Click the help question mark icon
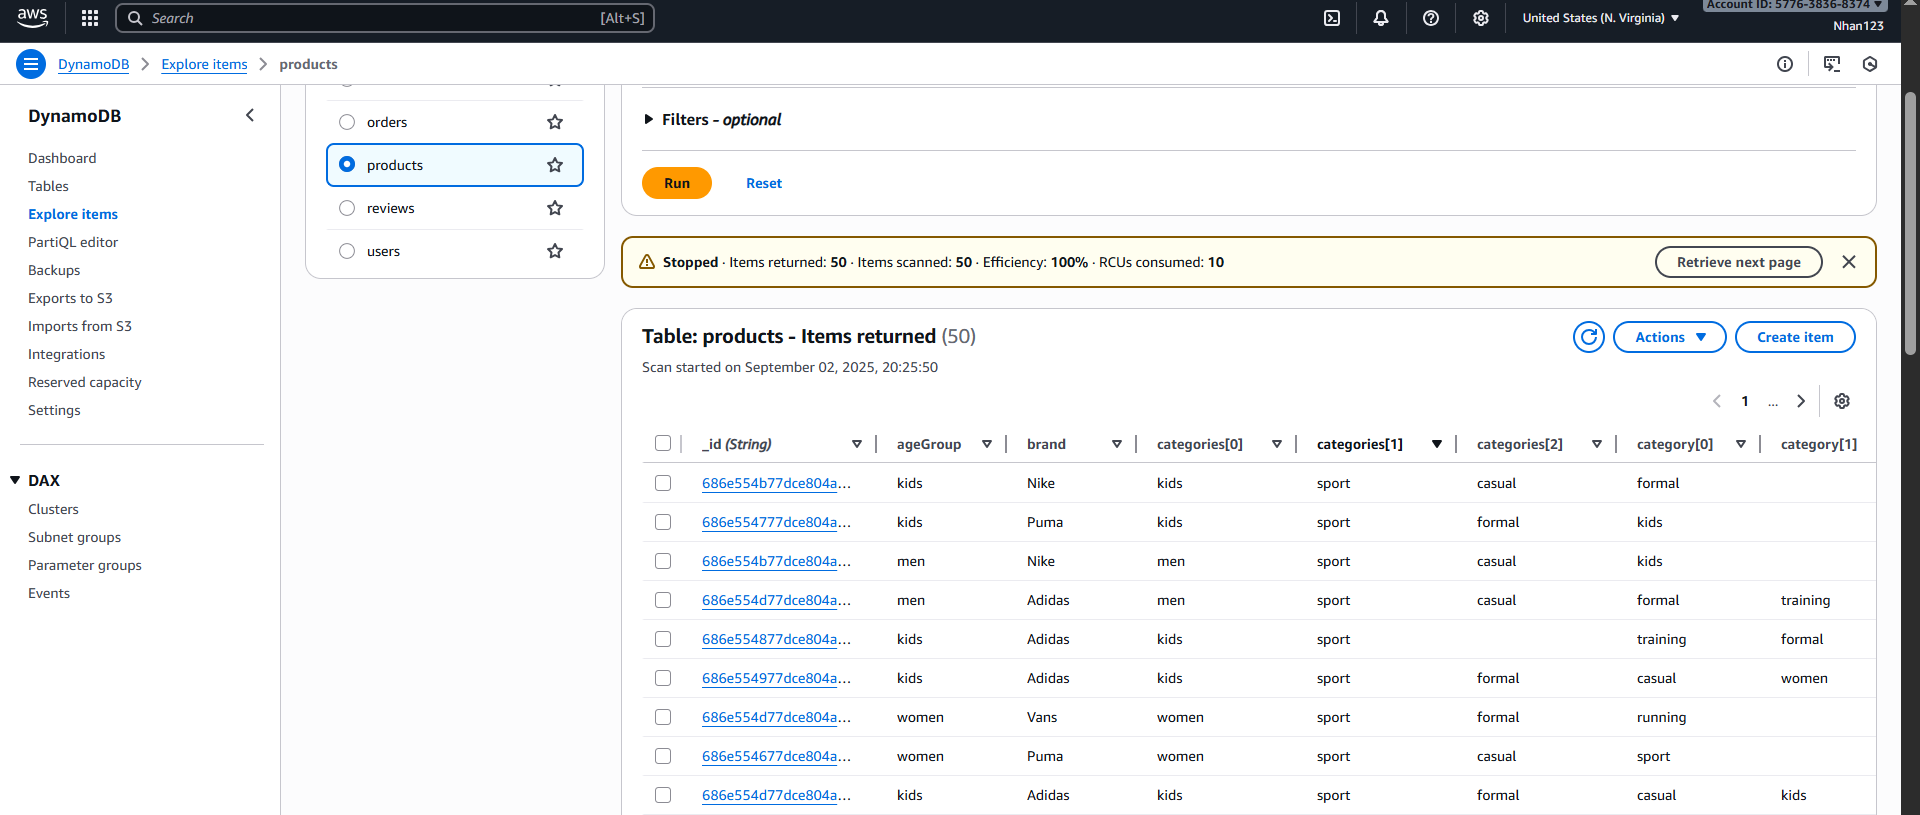The height and width of the screenshot is (815, 1920). (x=1431, y=18)
